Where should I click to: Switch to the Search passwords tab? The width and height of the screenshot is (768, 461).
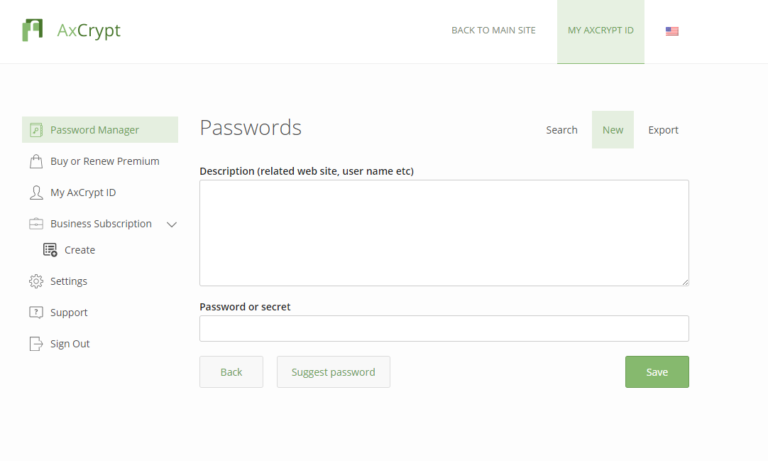click(562, 130)
